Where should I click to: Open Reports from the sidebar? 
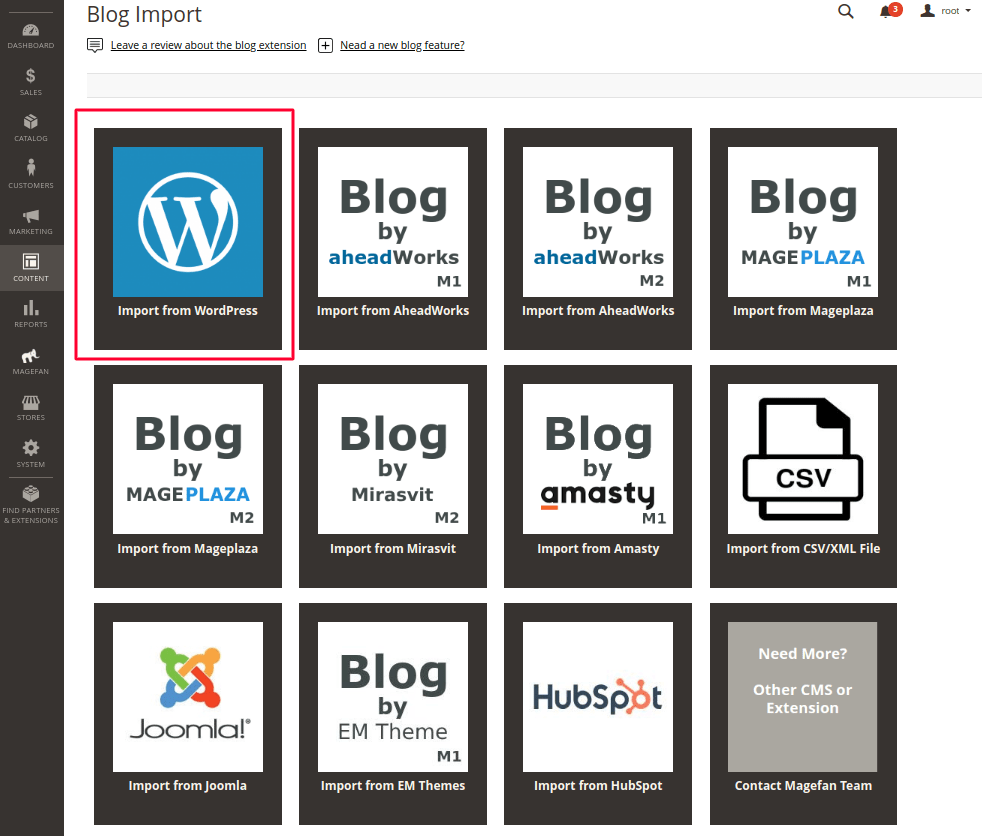tap(31, 312)
